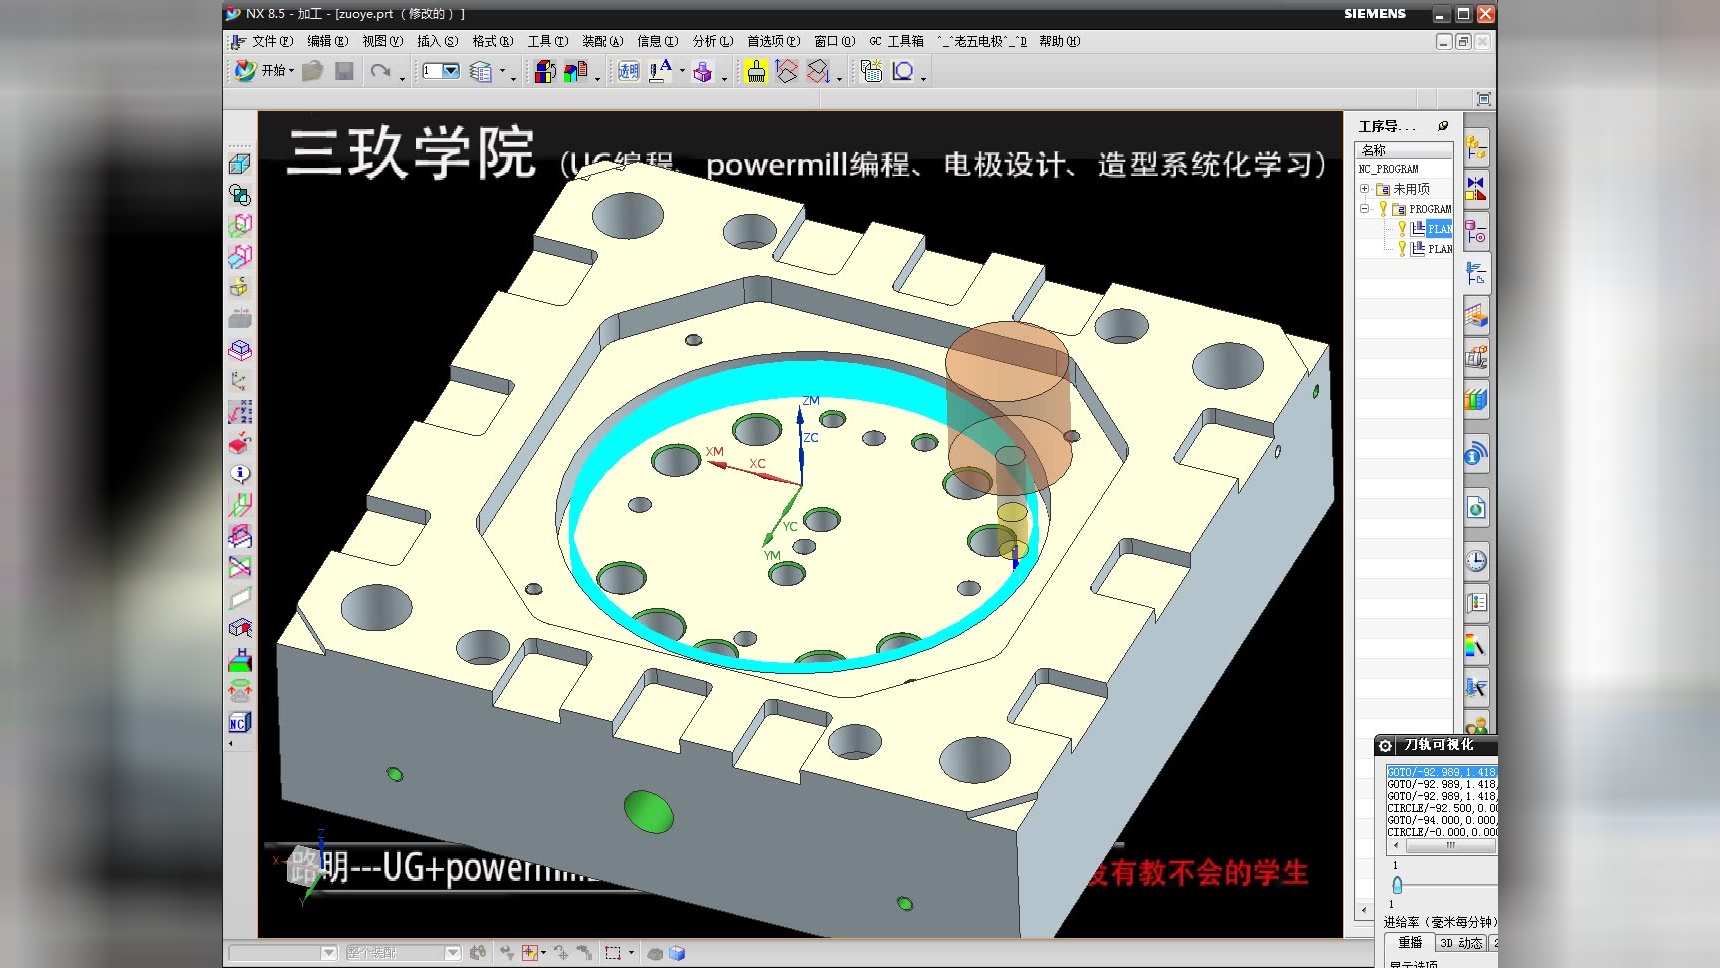Click the blue octagon shape icon

[903, 71]
